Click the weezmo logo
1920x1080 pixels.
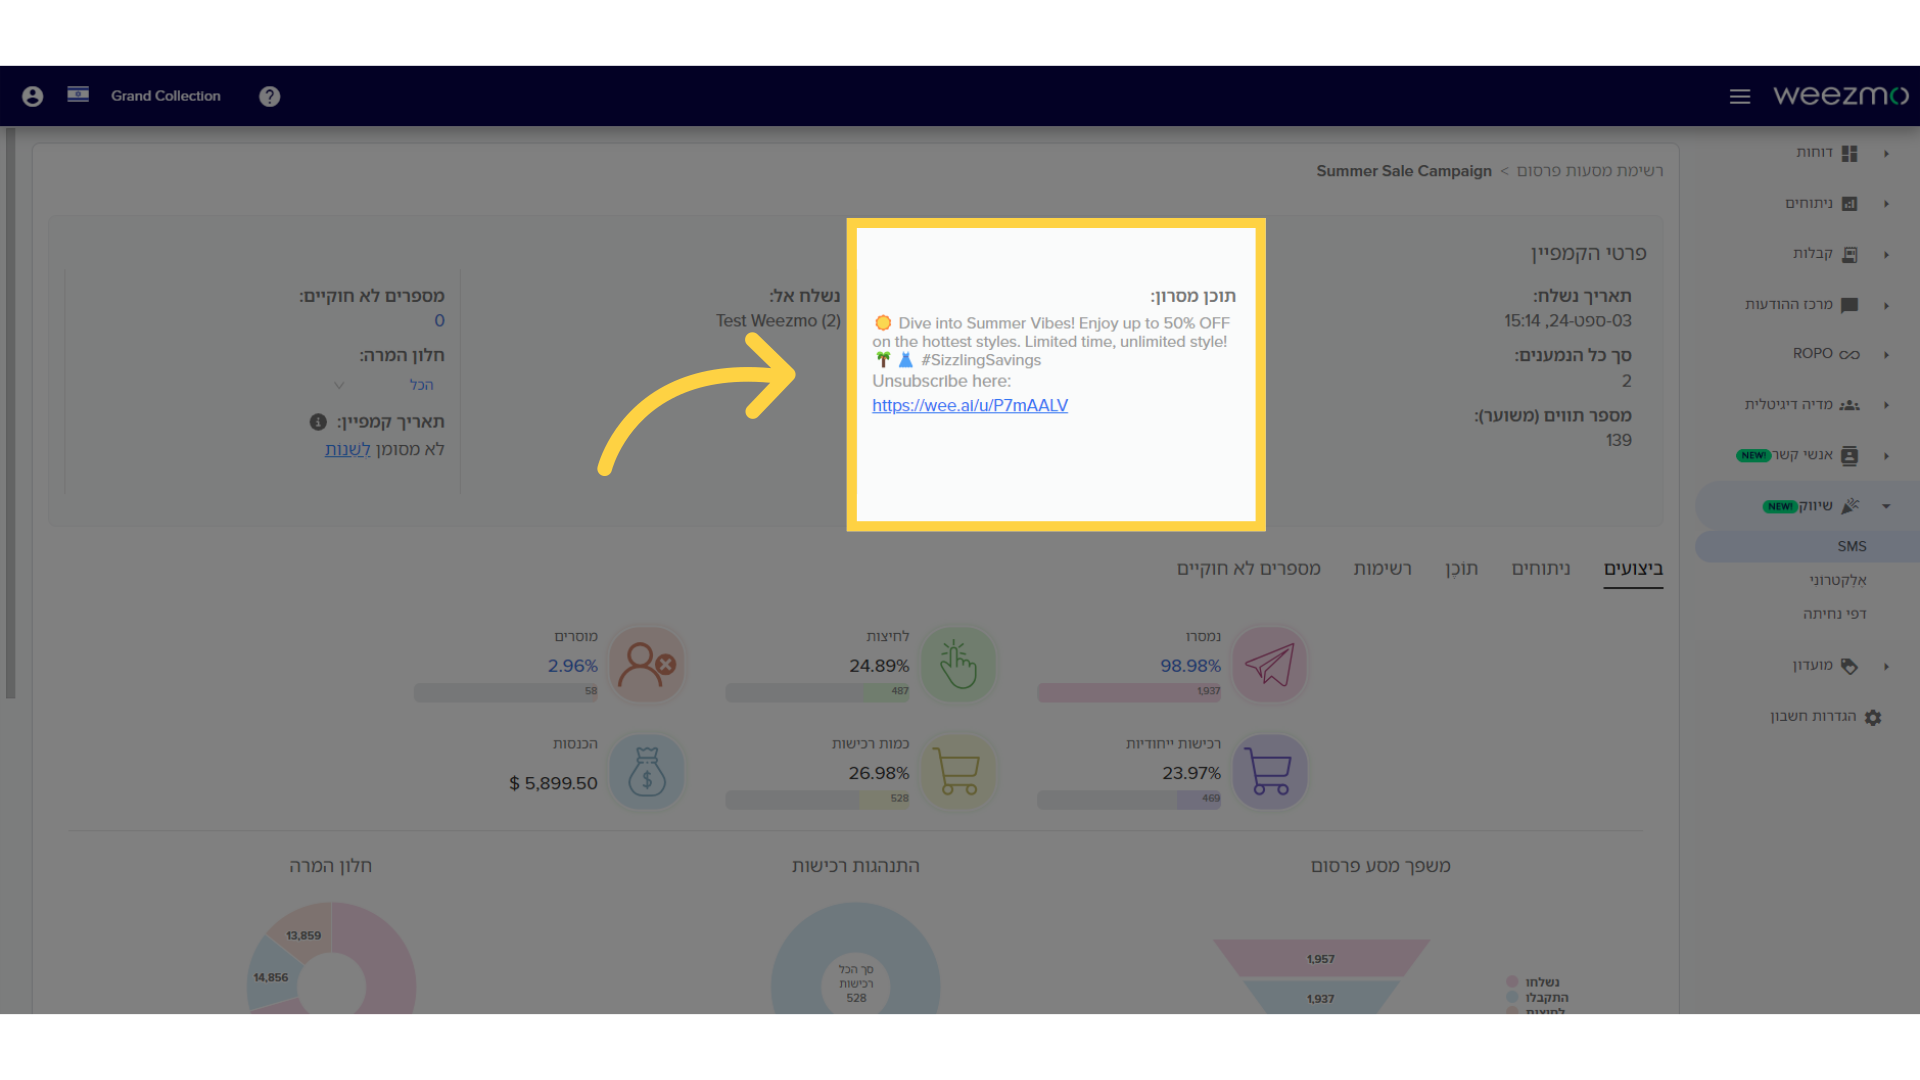(1841, 95)
